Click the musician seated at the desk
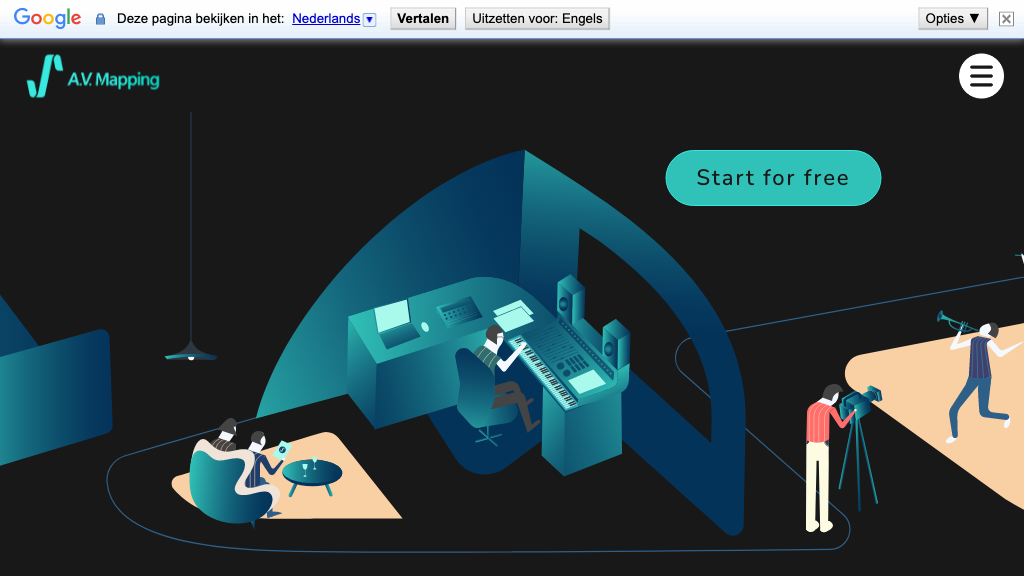1024x576 pixels. (498, 370)
